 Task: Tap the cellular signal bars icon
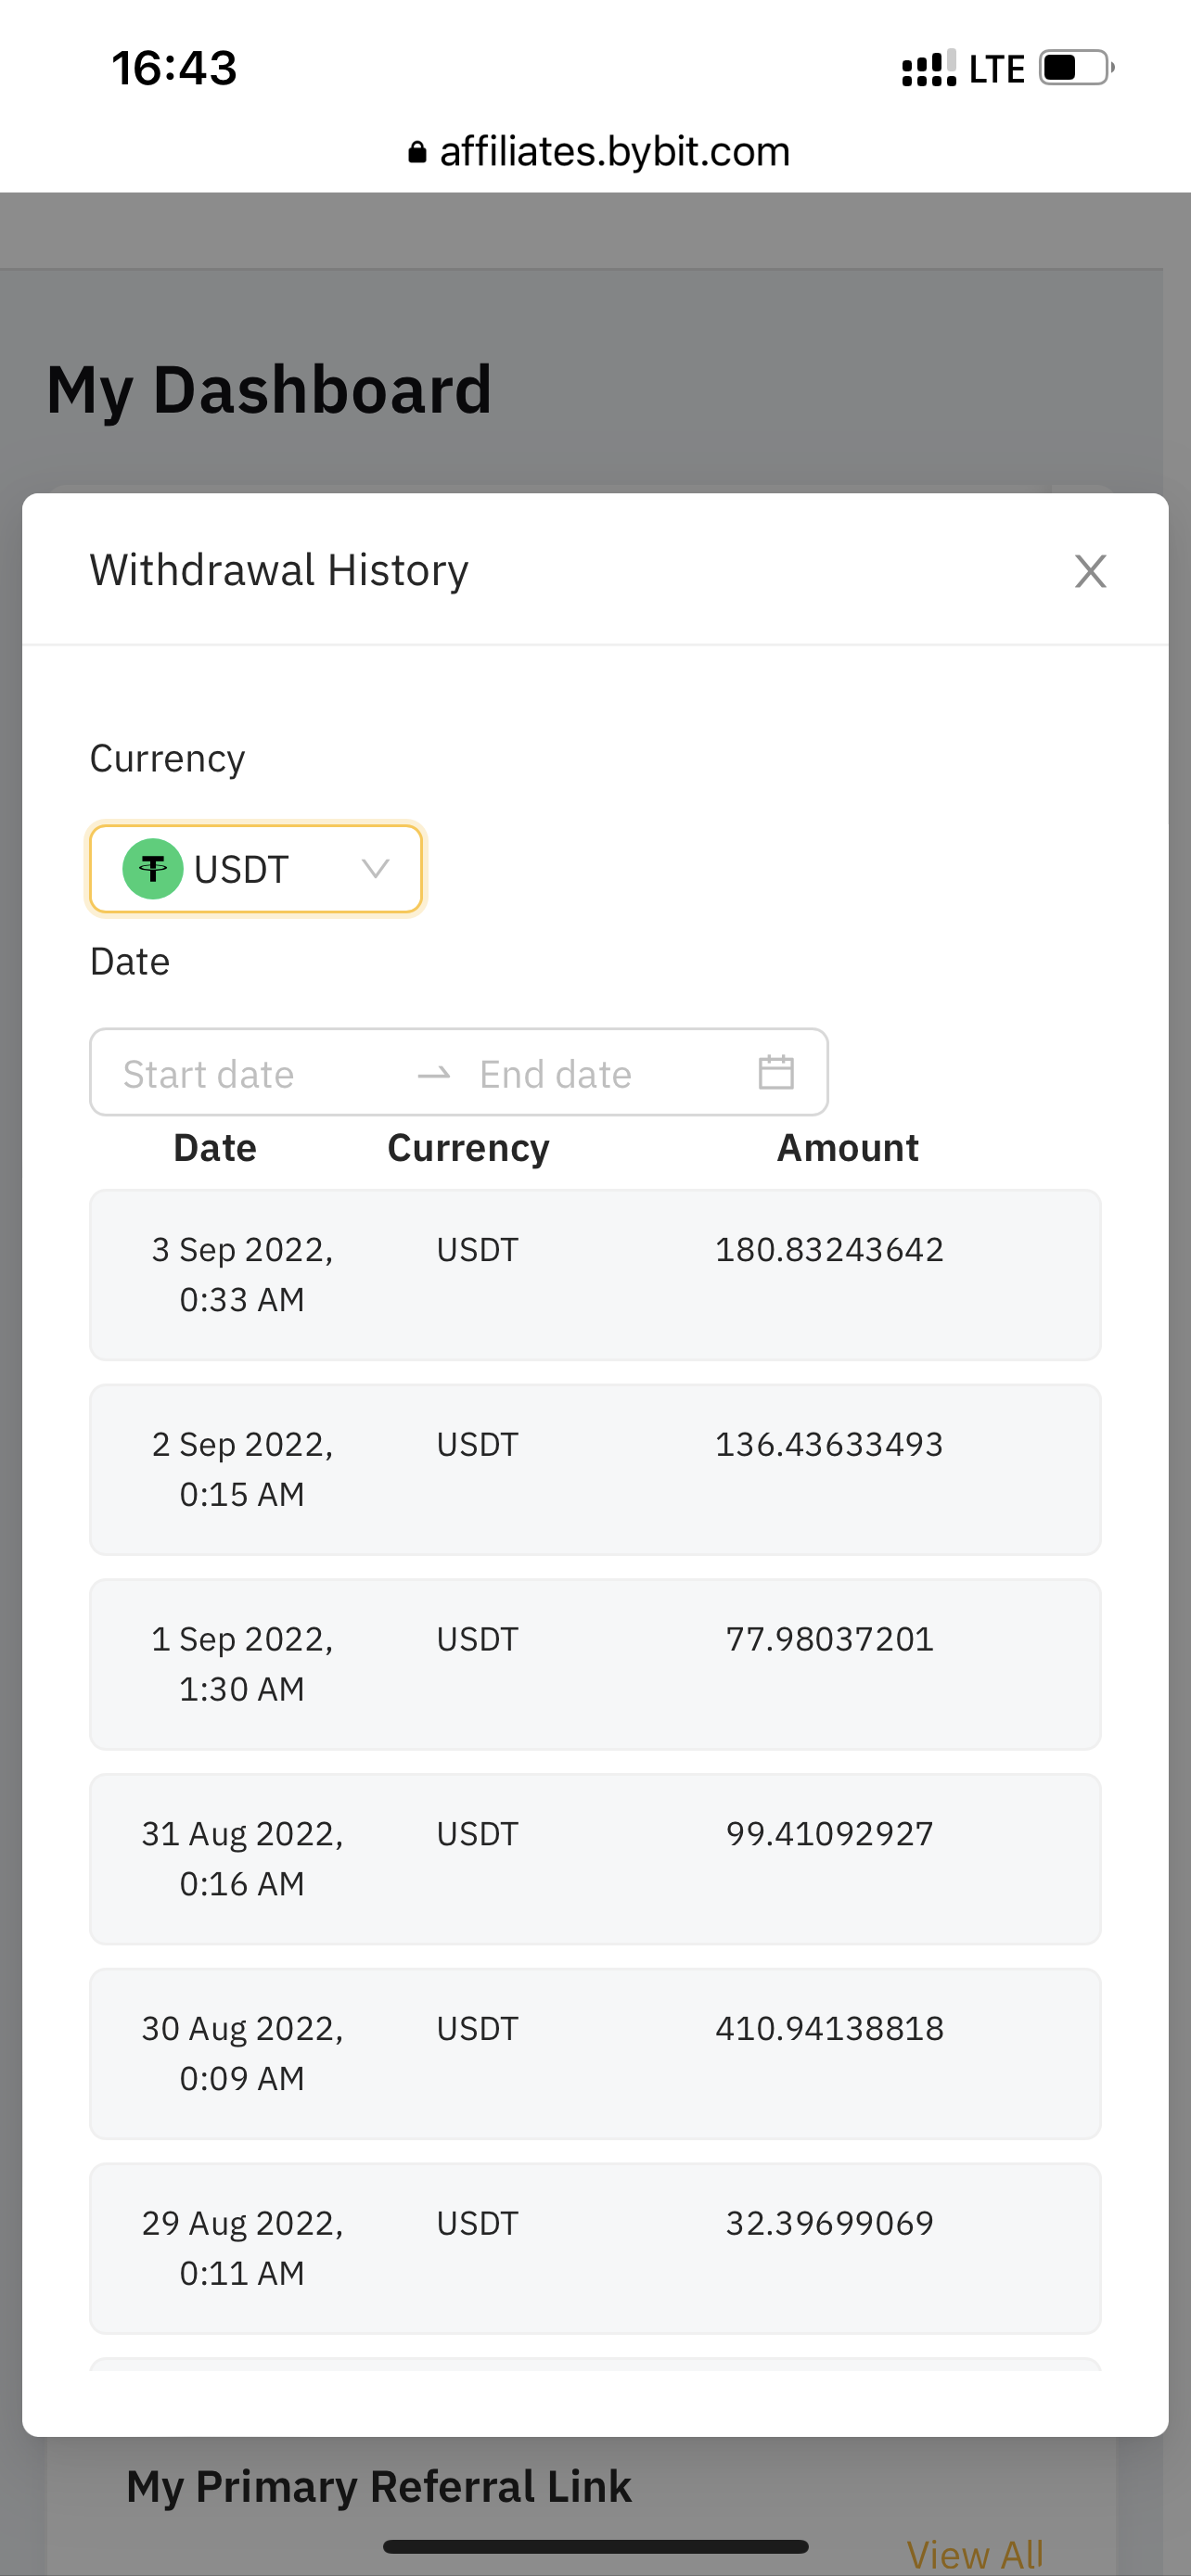tap(929, 69)
